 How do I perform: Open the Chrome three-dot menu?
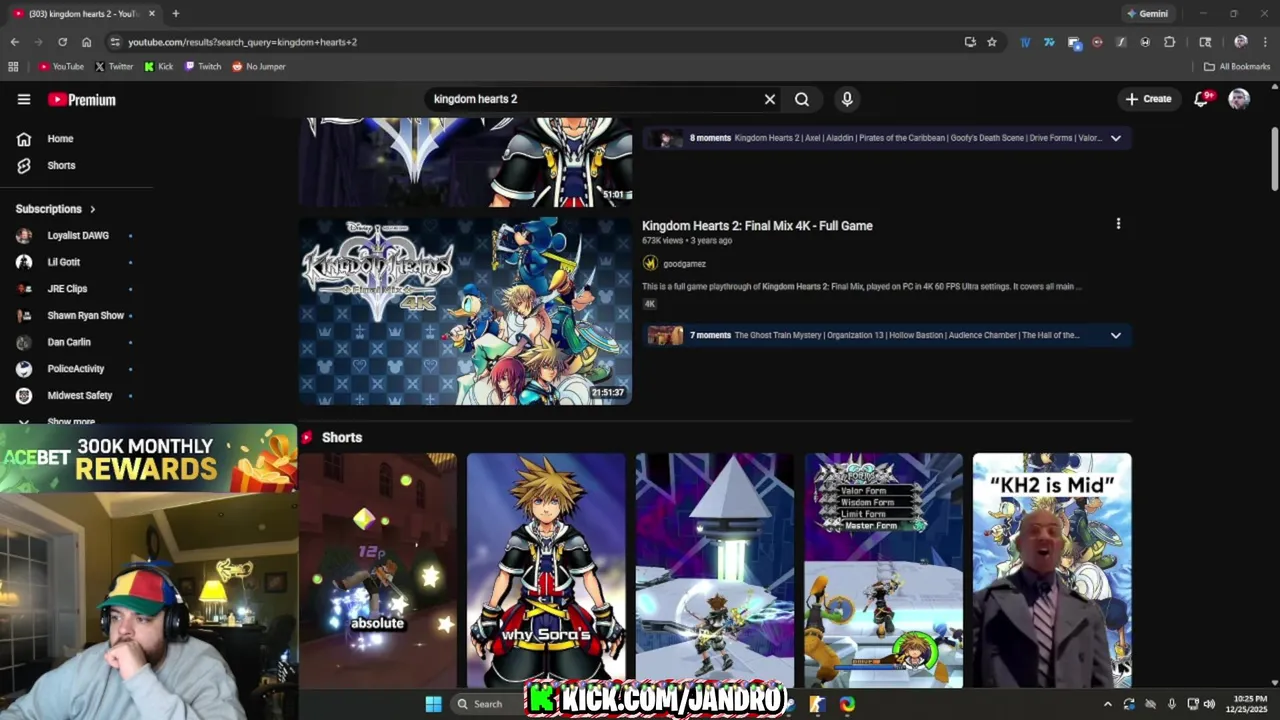[1266, 42]
